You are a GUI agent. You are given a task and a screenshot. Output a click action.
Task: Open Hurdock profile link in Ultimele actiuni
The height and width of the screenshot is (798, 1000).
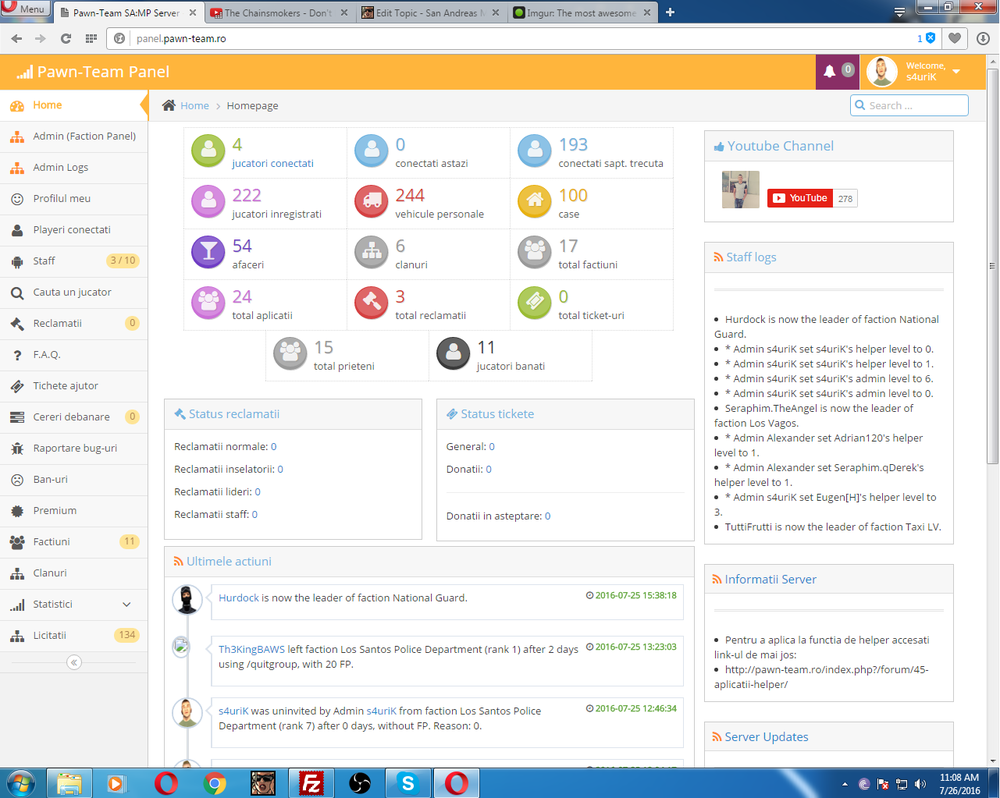[x=239, y=598]
